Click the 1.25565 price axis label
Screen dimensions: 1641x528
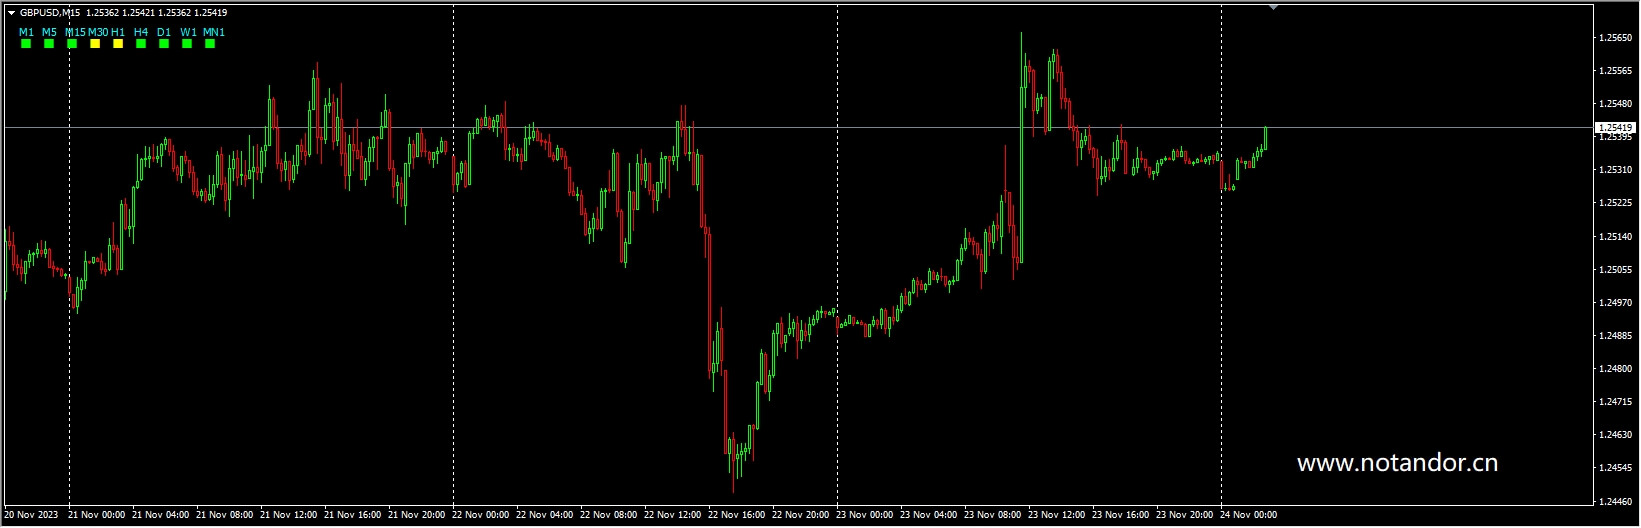click(x=1616, y=71)
